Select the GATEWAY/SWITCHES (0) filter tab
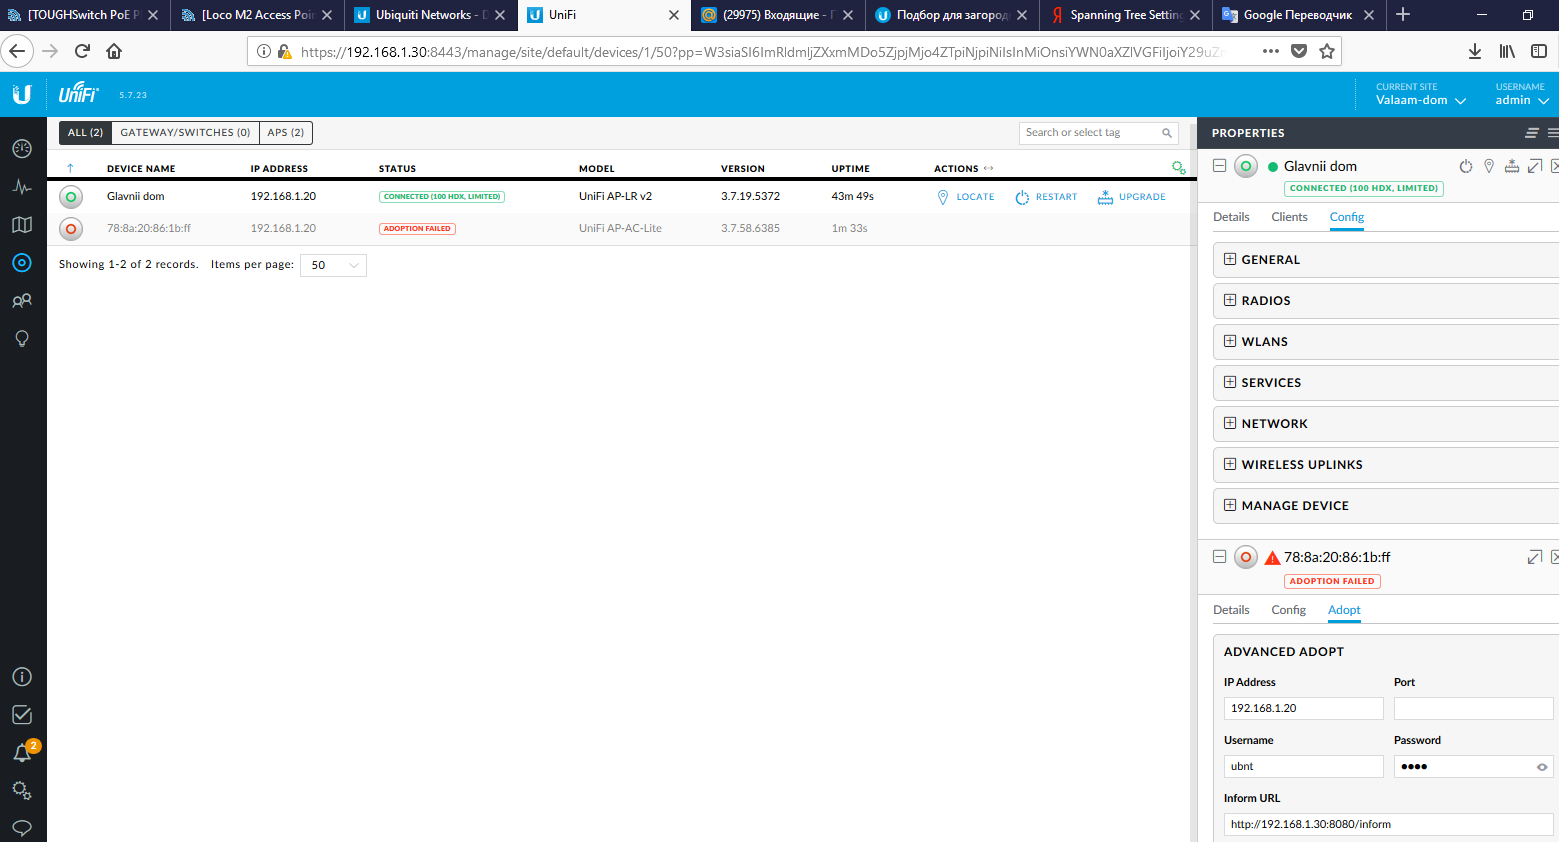The height and width of the screenshot is (842, 1559). pyautogui.click(x=185, y=133)
